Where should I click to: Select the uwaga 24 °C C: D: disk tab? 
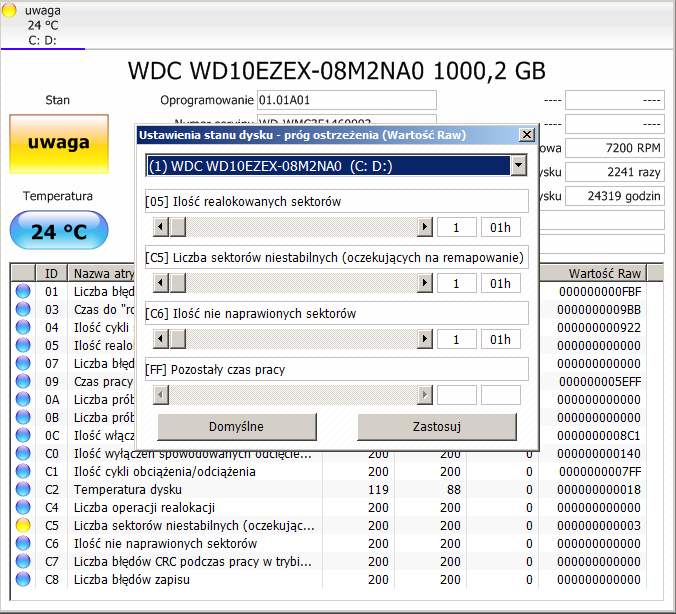[43, 25]
